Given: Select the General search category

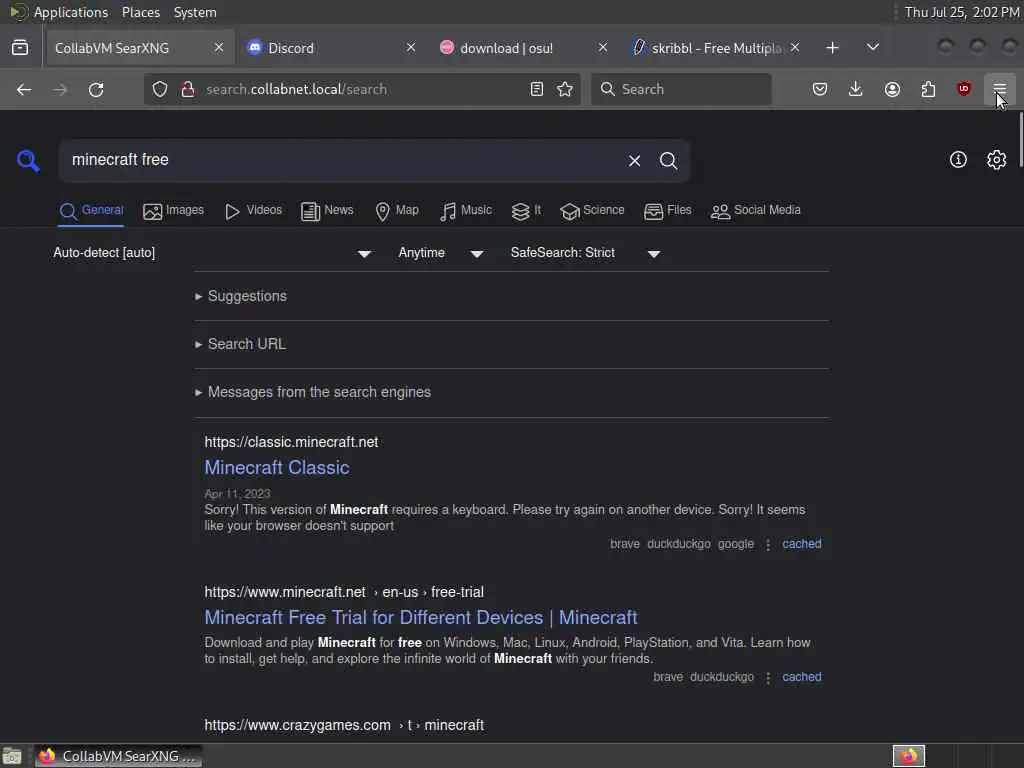Looking at the screenshot, I should point(91,210).
